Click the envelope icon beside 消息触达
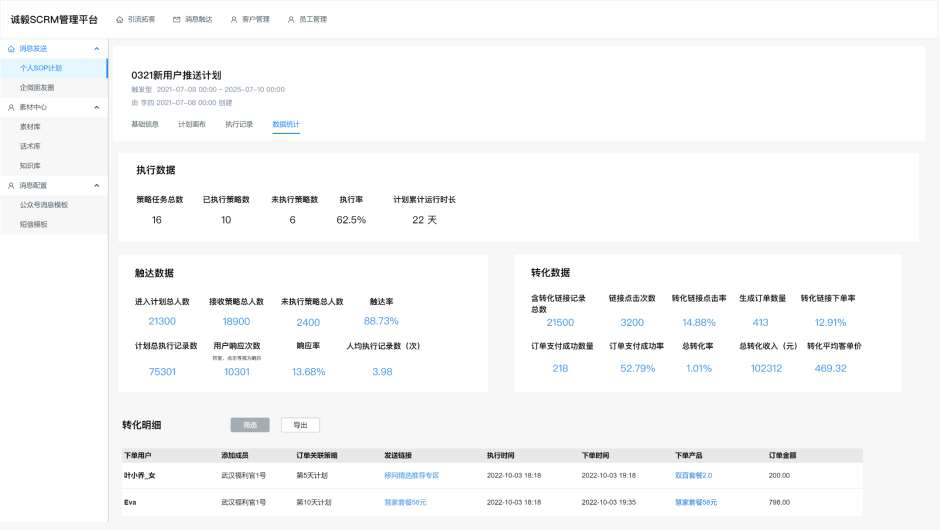 point(177,19)
